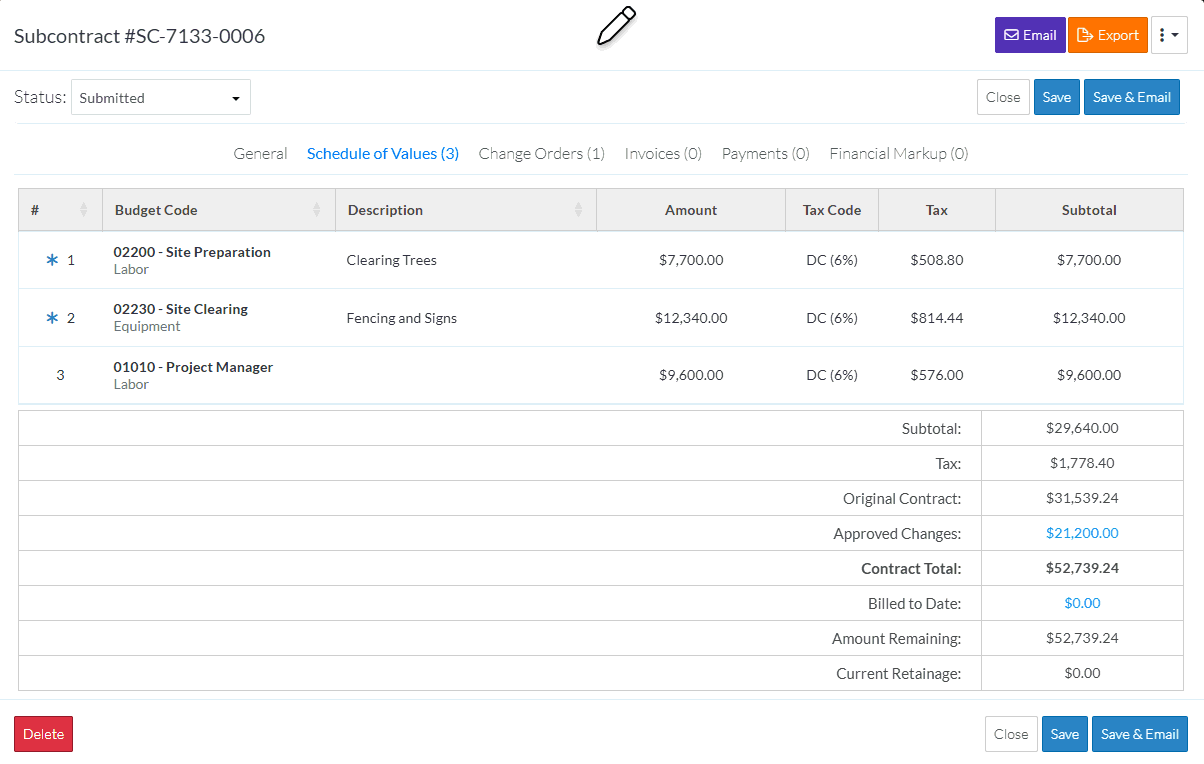This screenshot has height=764, width=1204.
Task: Click the DC (6%) tax code in row 3
Action: pyautogui.click(x=832, y=375)
